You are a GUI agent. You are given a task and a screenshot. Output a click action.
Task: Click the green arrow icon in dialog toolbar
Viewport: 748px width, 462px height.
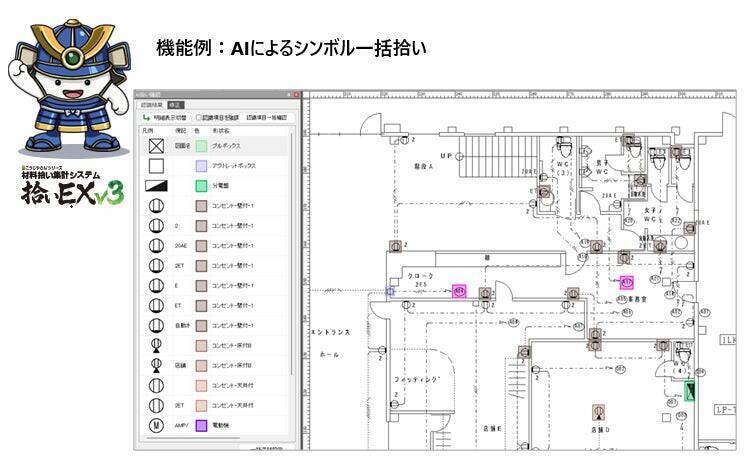click(146, 117)
